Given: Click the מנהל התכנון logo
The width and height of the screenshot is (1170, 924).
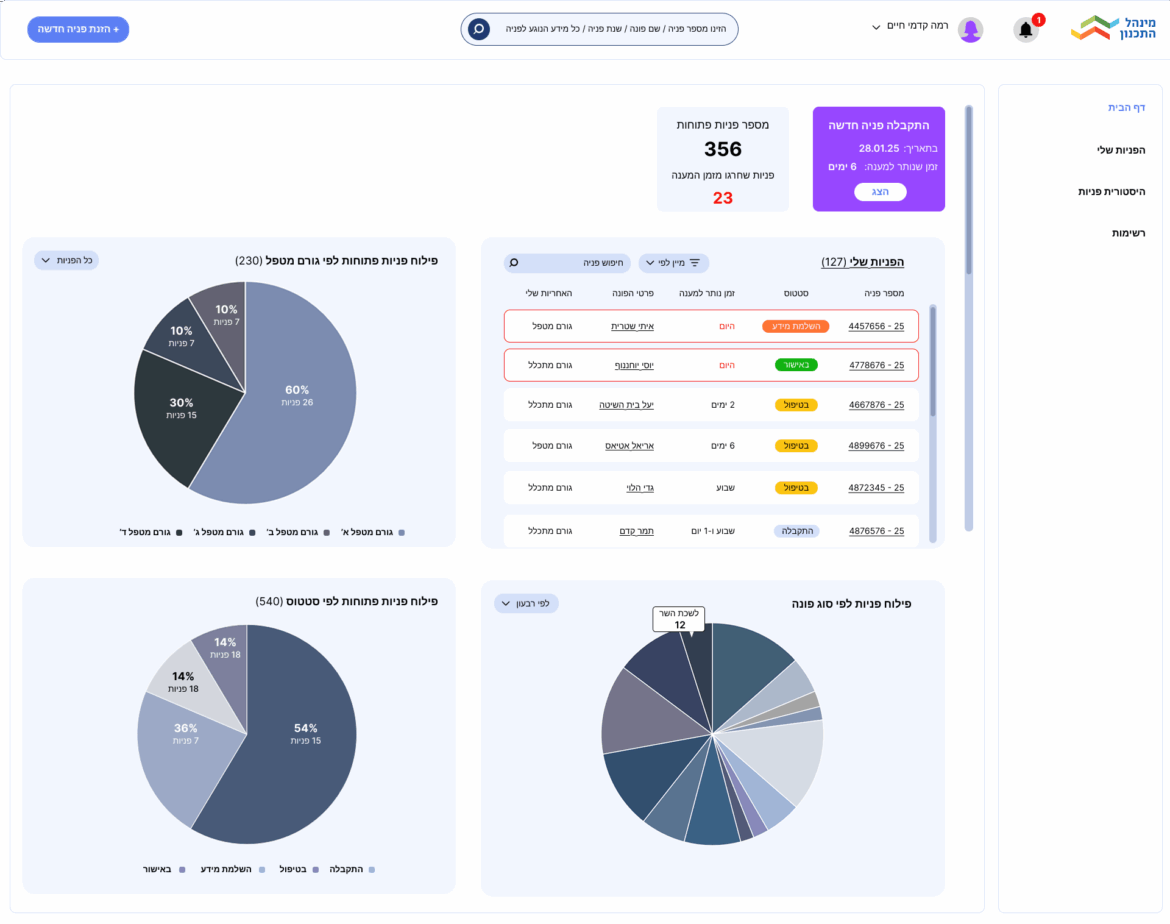Looking at the screenshot, I should pos(1113,28).
